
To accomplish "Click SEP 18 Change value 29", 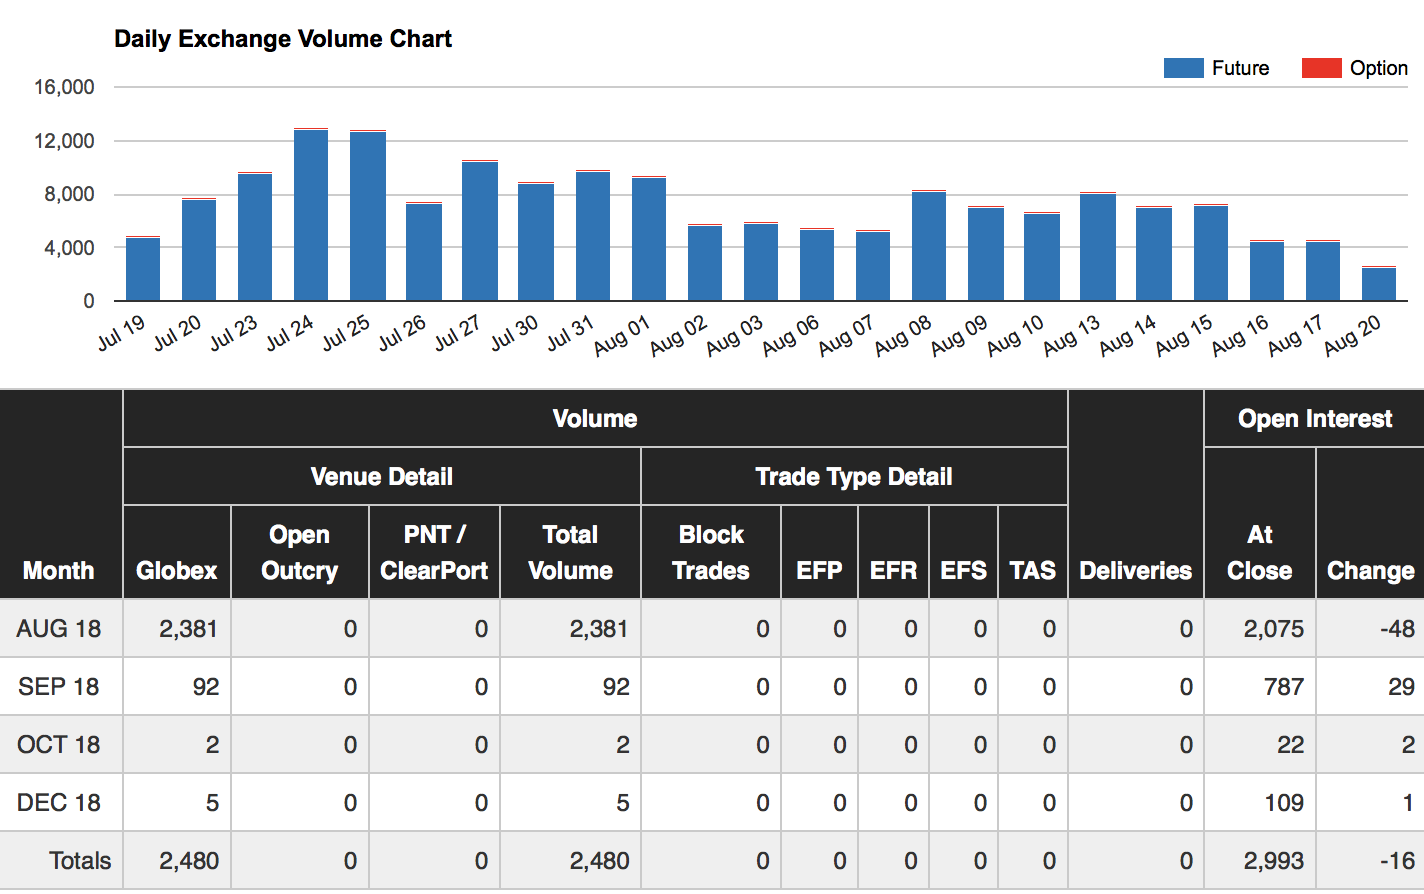I will (x=1402, y=687).
